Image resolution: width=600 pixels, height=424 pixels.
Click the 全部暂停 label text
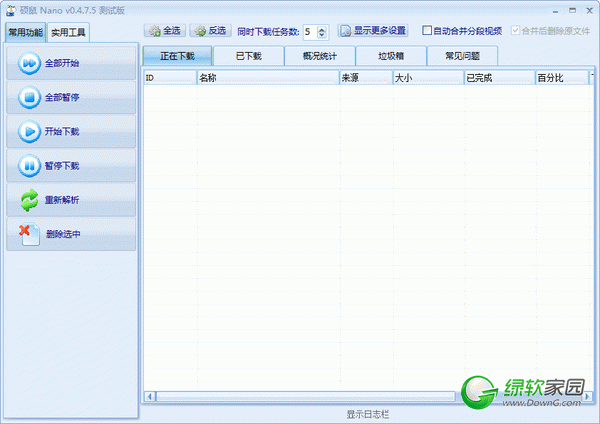pos(62,97)
